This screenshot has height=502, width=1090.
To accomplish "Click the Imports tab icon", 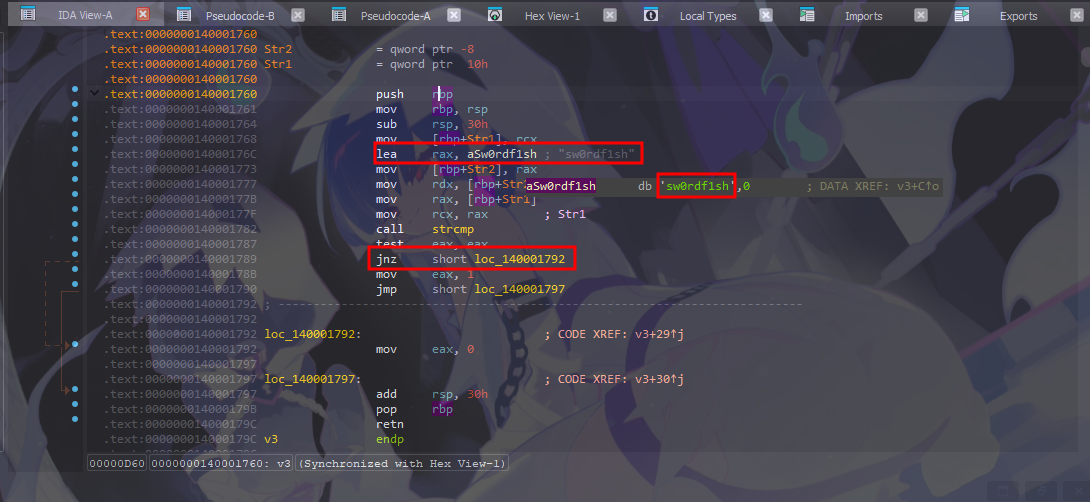I will pos(806,15).
